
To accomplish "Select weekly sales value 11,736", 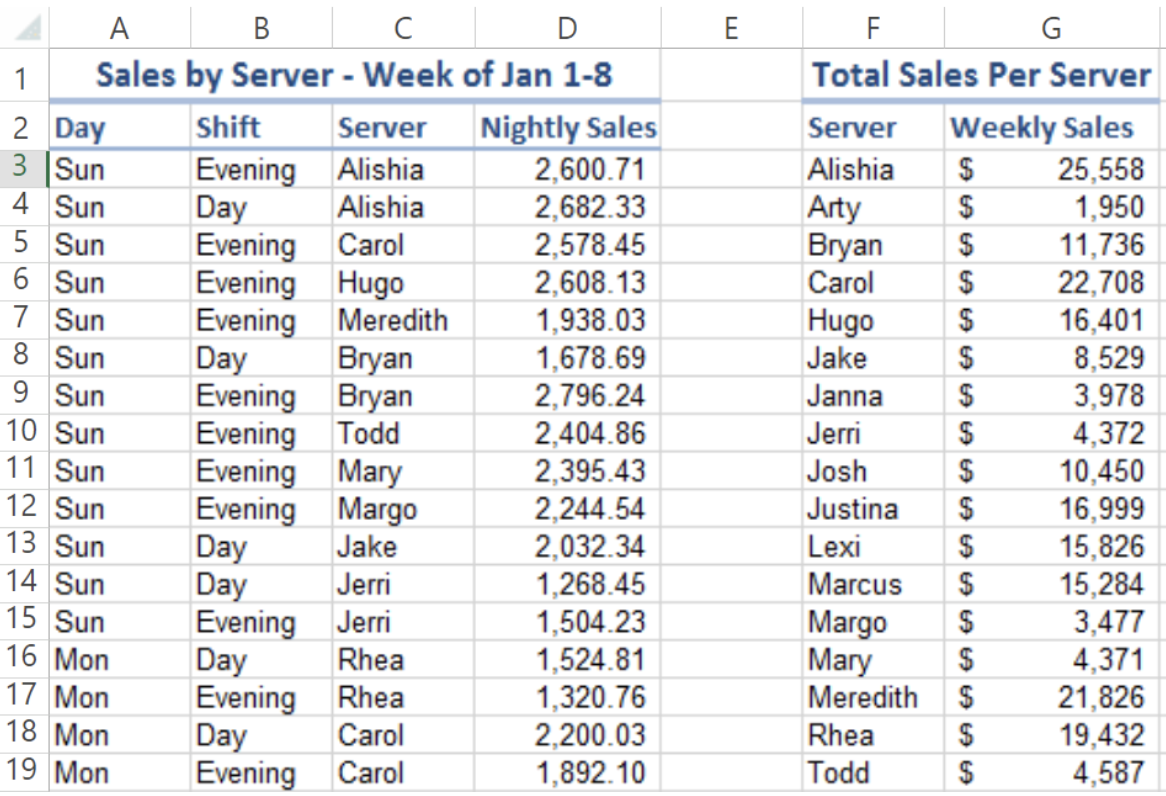I will [x=1051, y=245].
